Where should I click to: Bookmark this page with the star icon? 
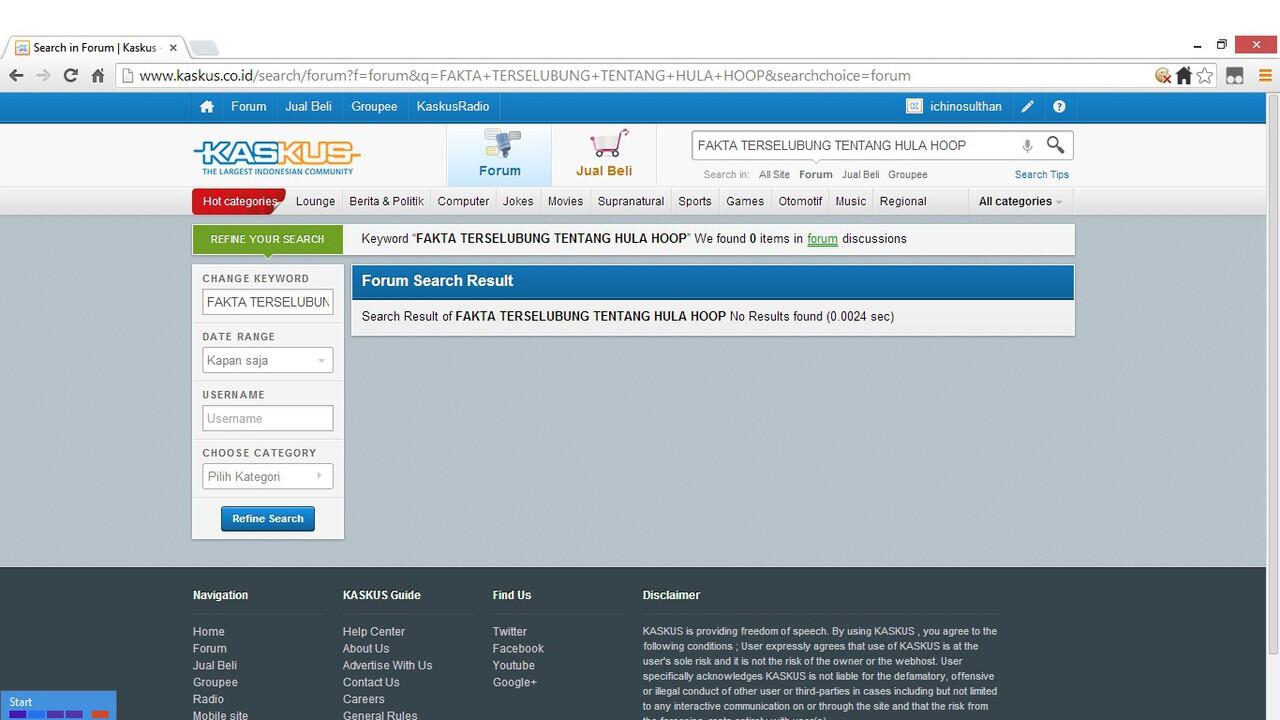(x=1205, y=75)
